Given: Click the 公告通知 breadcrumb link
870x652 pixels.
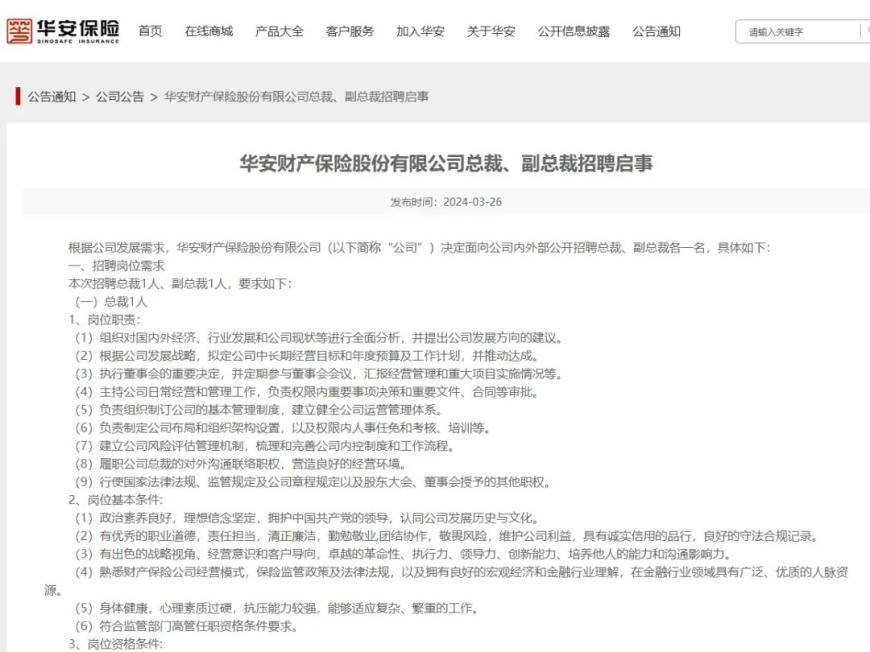Looking at the screenshot, I should pos(52,97).
